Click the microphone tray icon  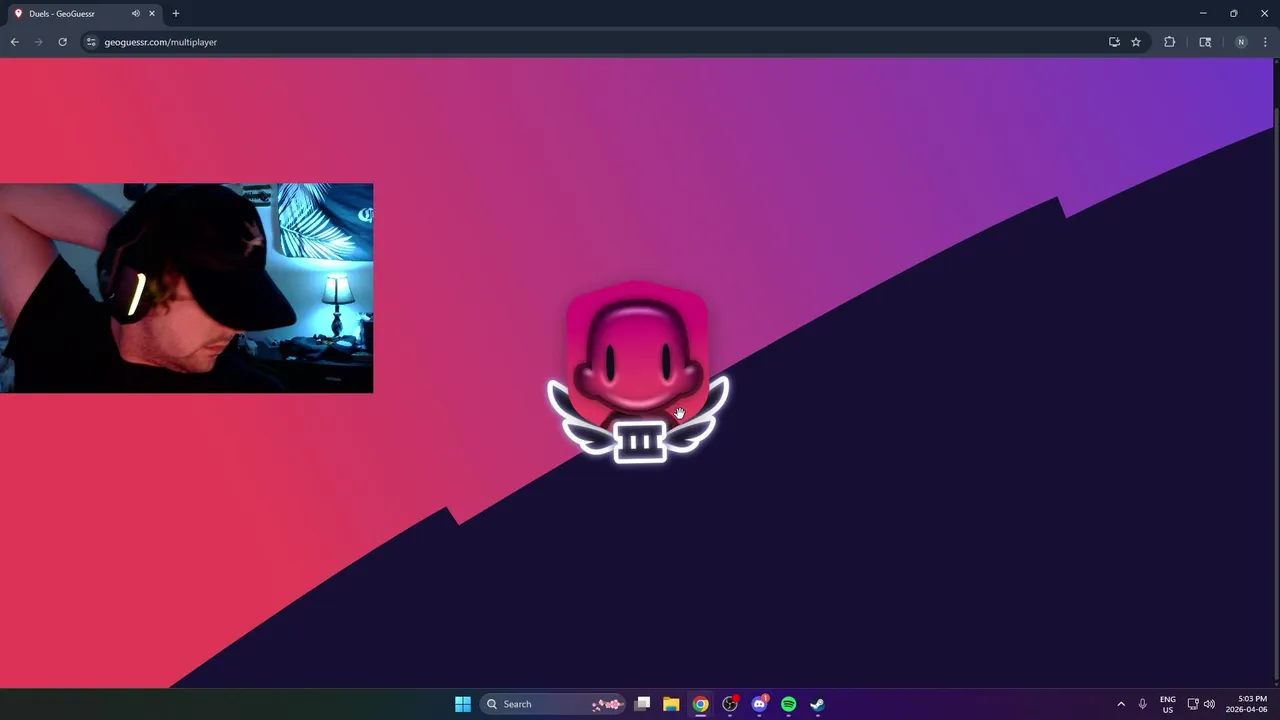(1142, 704)
